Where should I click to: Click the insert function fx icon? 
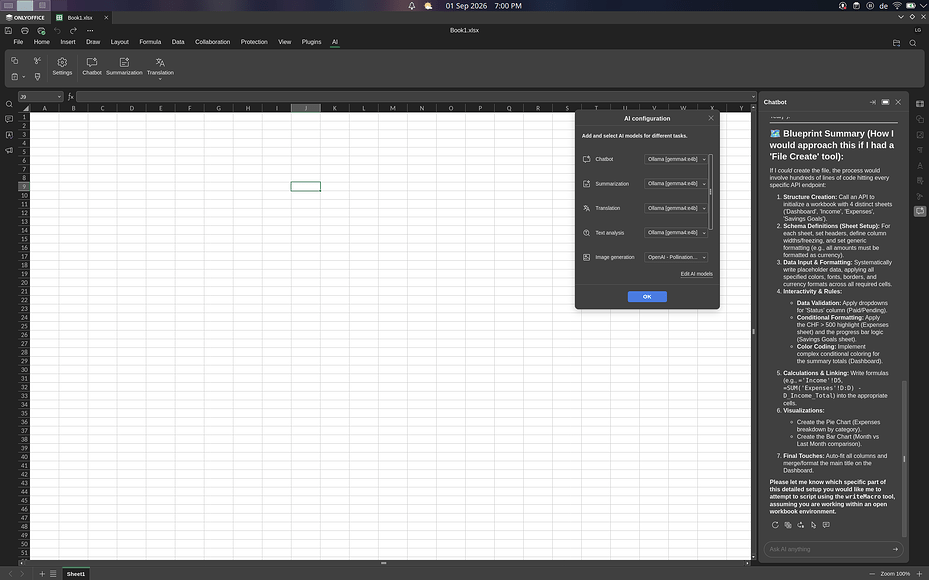71,97
